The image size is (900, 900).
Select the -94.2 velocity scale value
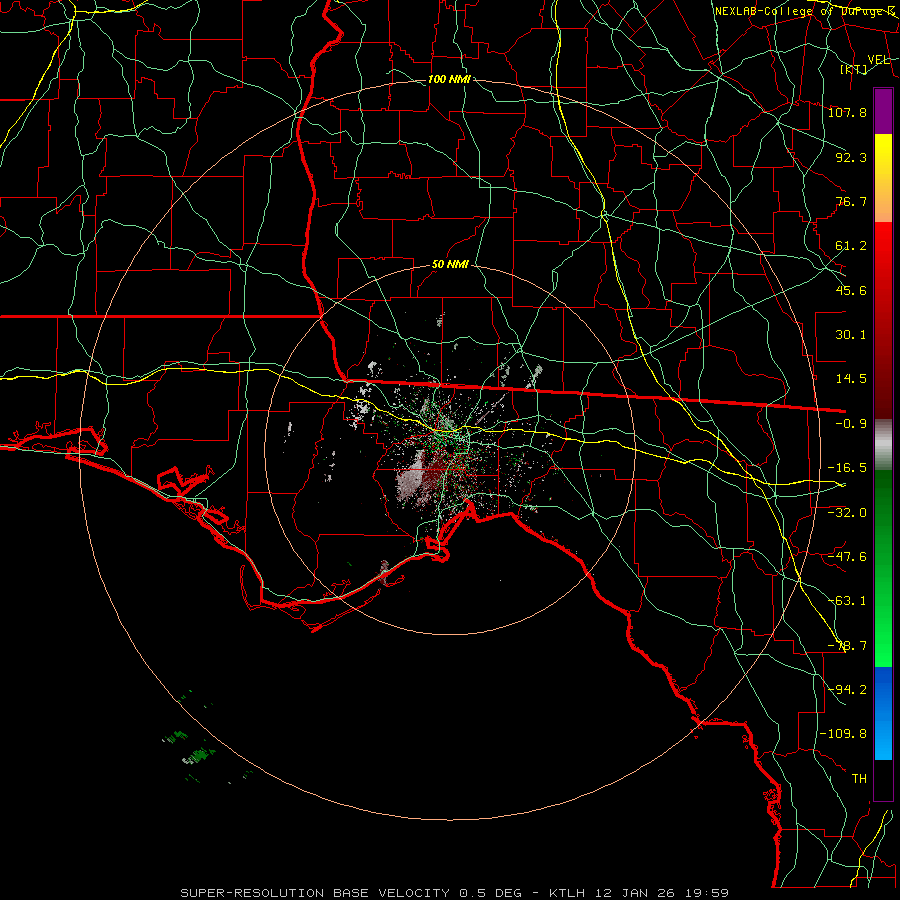(847, 690)
